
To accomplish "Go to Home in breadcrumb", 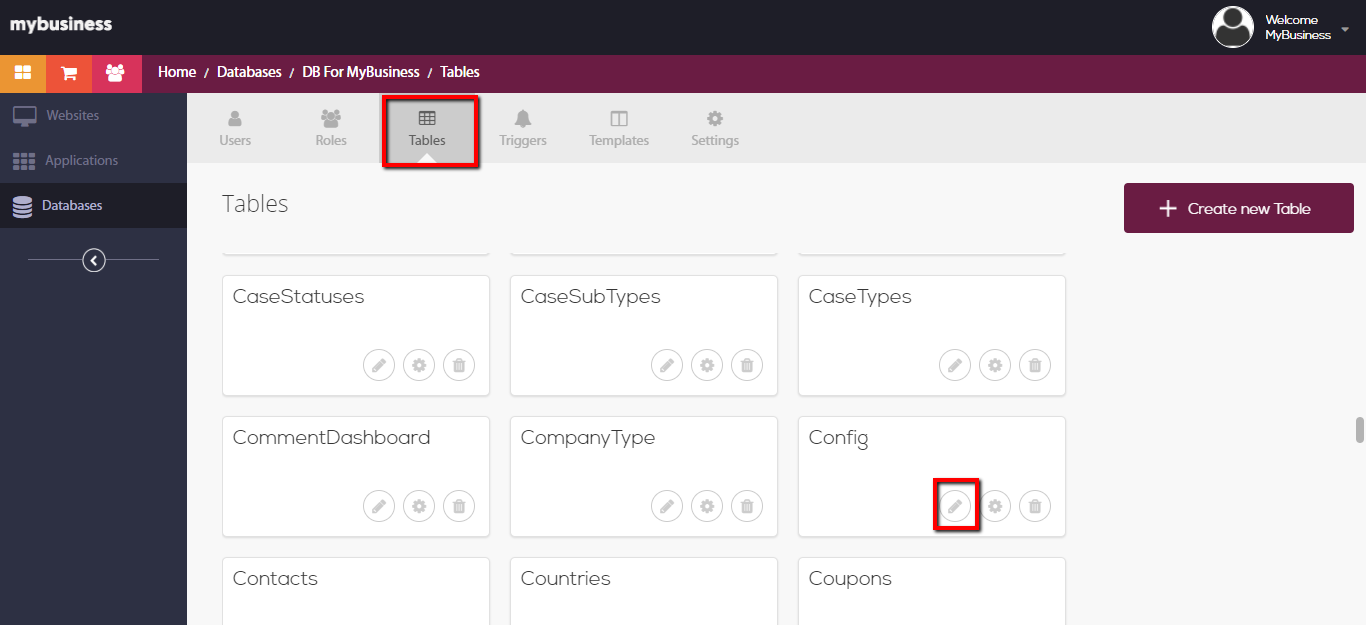I will 177,72.
